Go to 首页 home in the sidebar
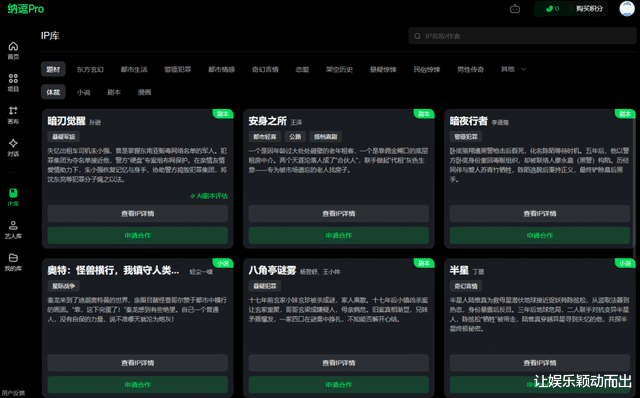 click(x=13, y=50)
